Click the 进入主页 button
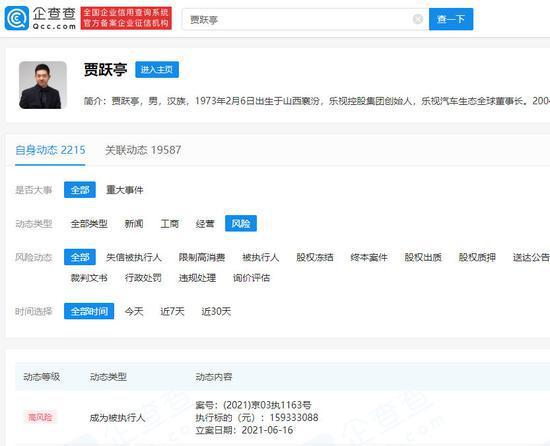 click(157, 70)
